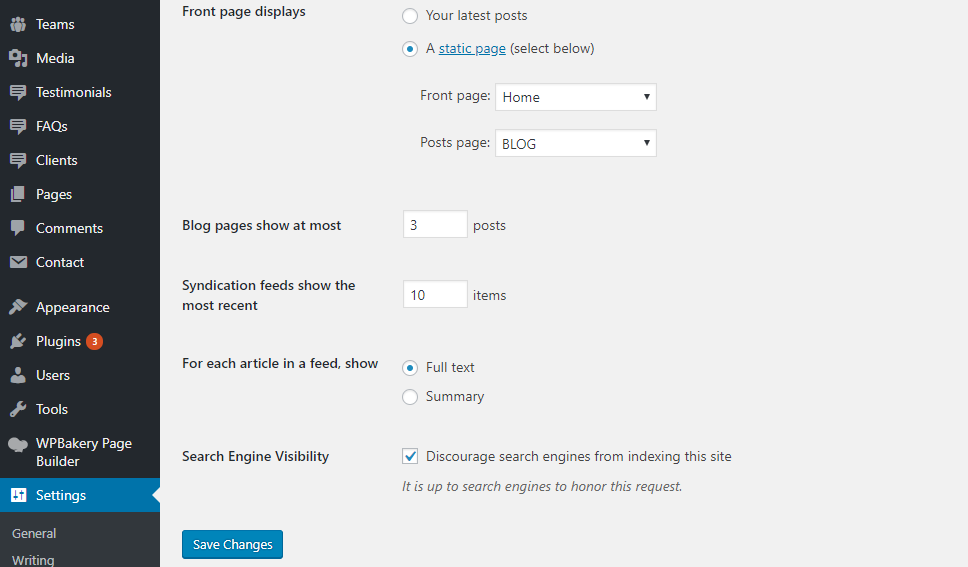Open Contact via the envelope icon

18,262
